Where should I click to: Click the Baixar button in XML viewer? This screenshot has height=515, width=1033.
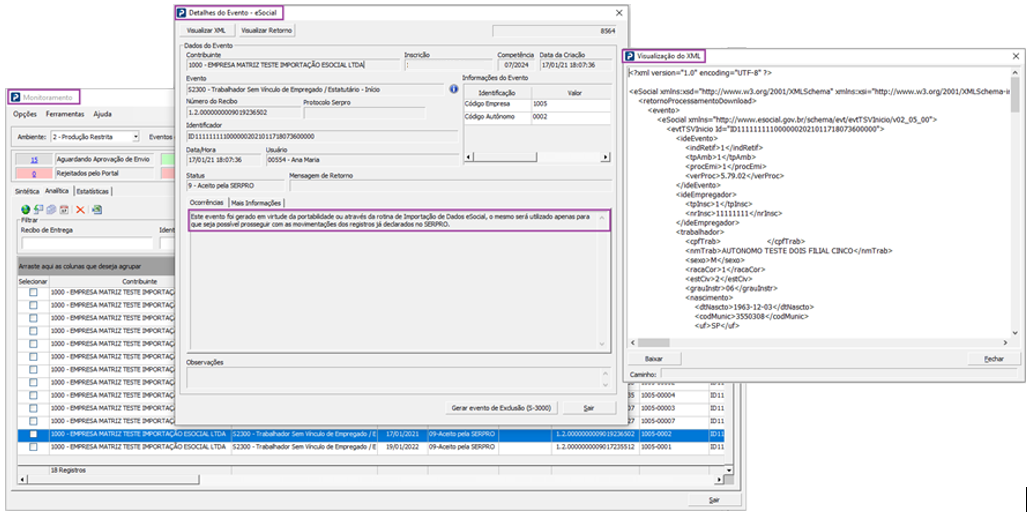point(654,359)
